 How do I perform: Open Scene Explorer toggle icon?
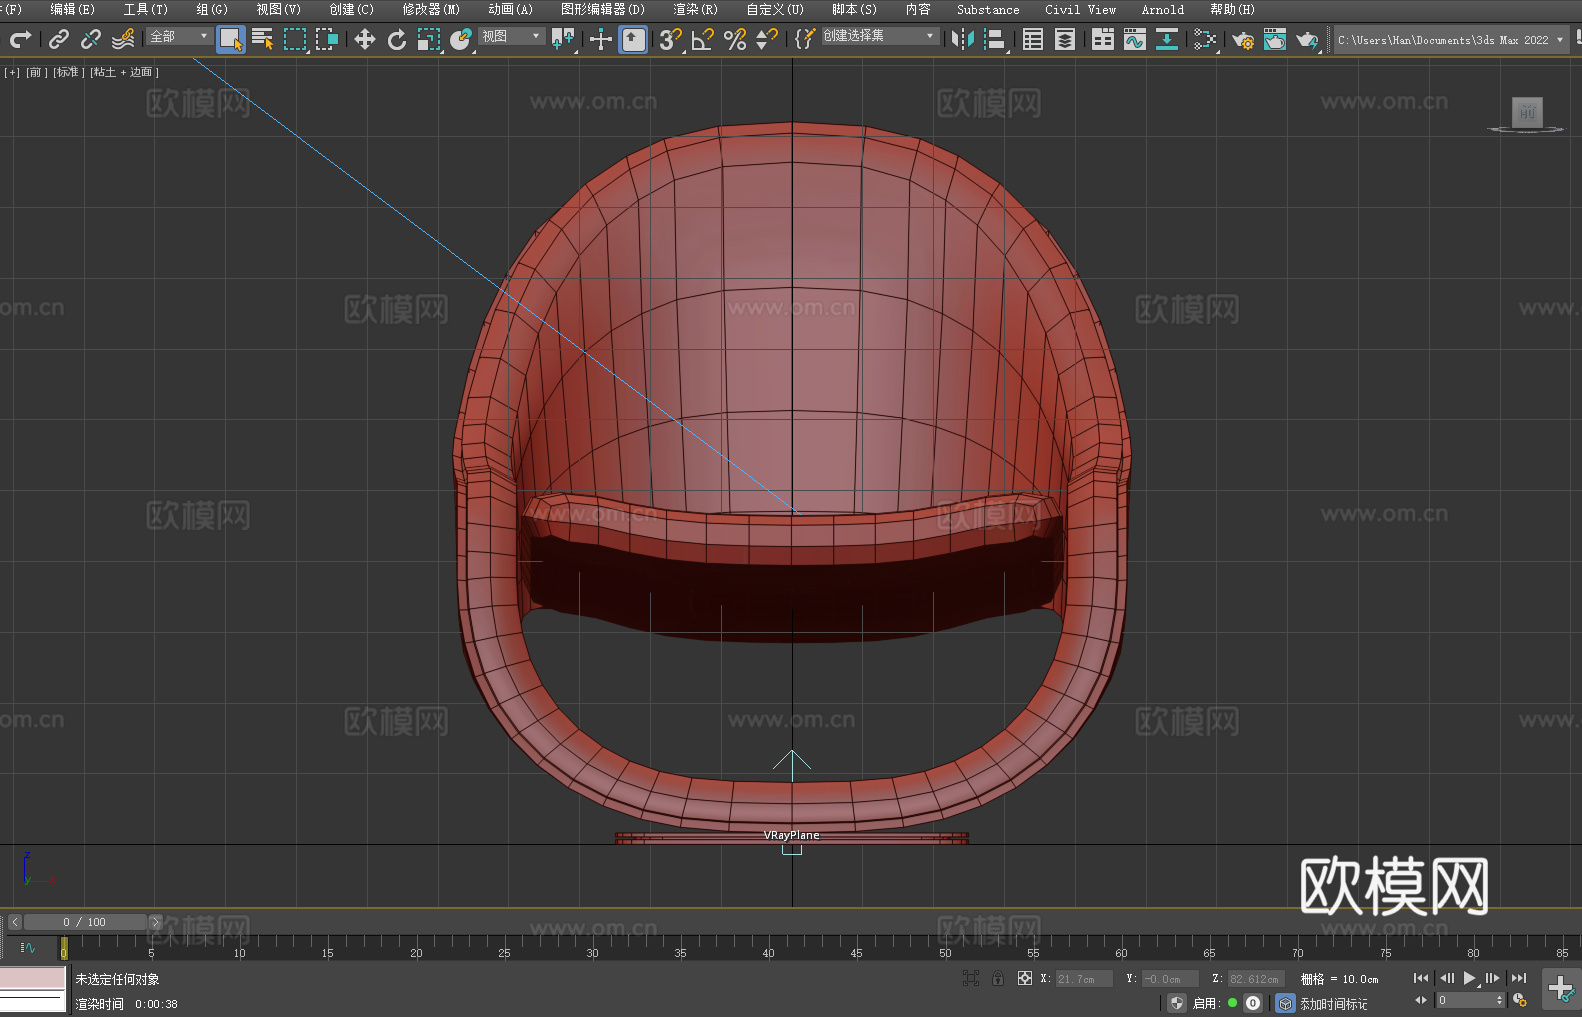point(1033,39)
